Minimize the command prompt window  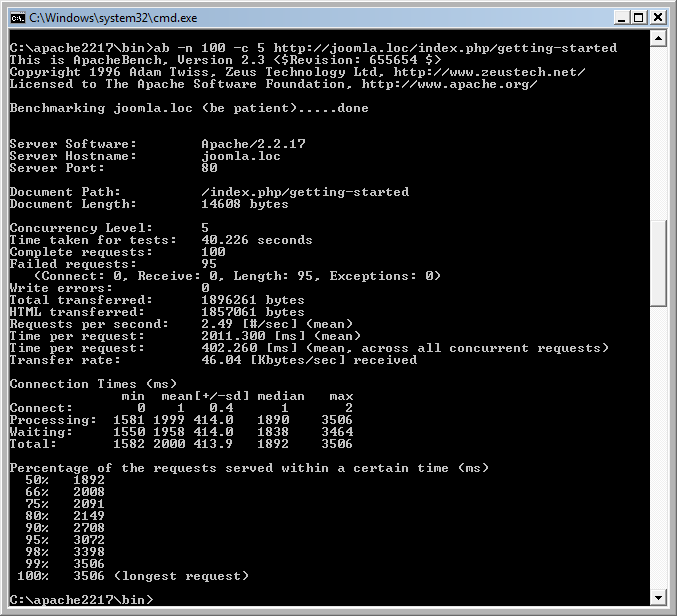coord(618,17)
